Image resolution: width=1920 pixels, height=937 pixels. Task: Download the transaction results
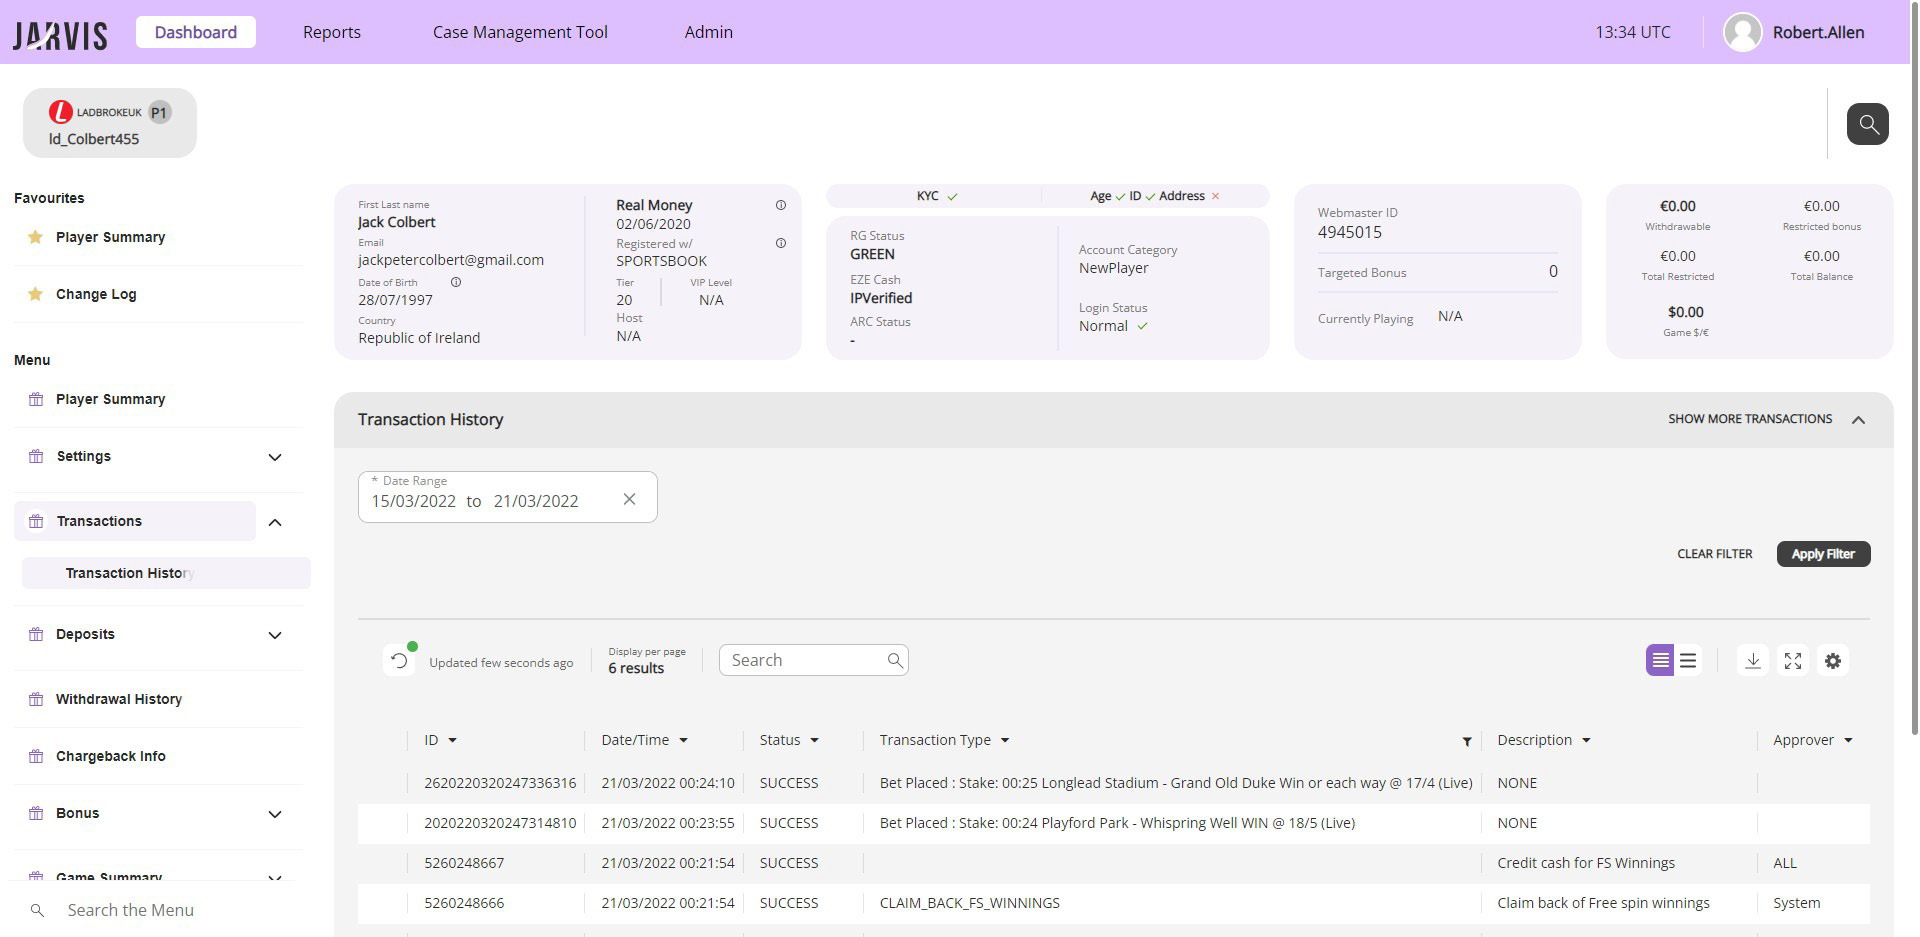coord(1753,660)
